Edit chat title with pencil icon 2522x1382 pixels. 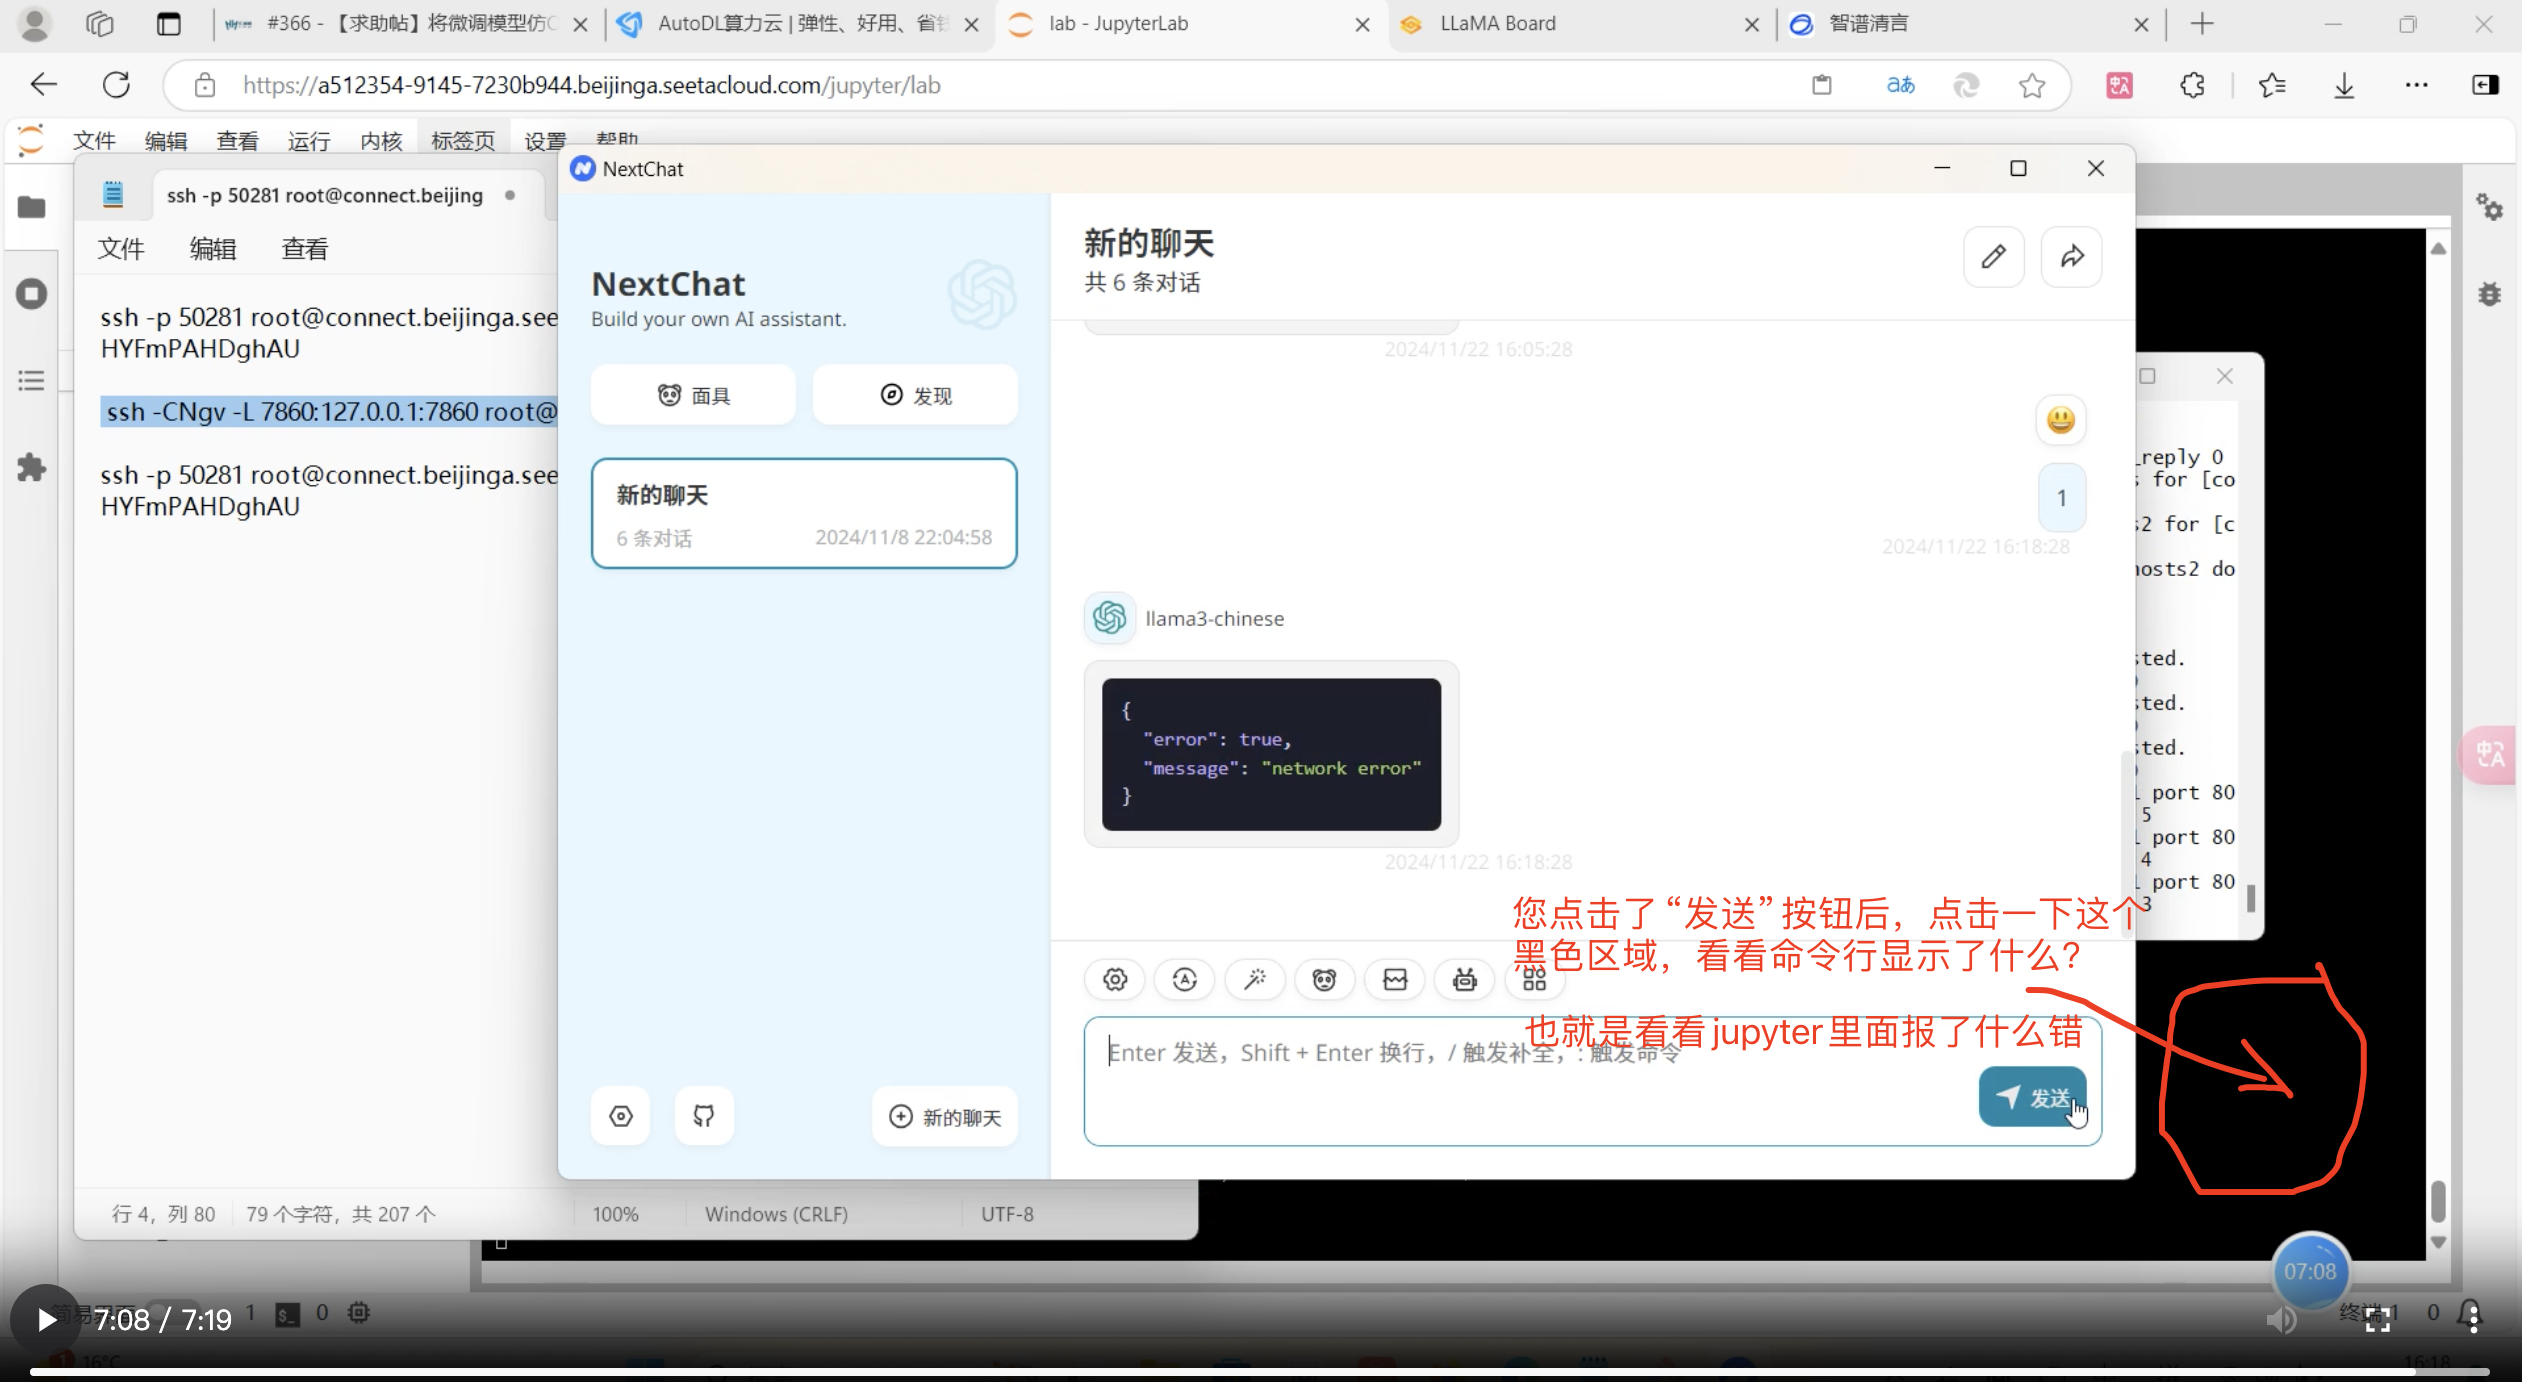coord(1994,257)
